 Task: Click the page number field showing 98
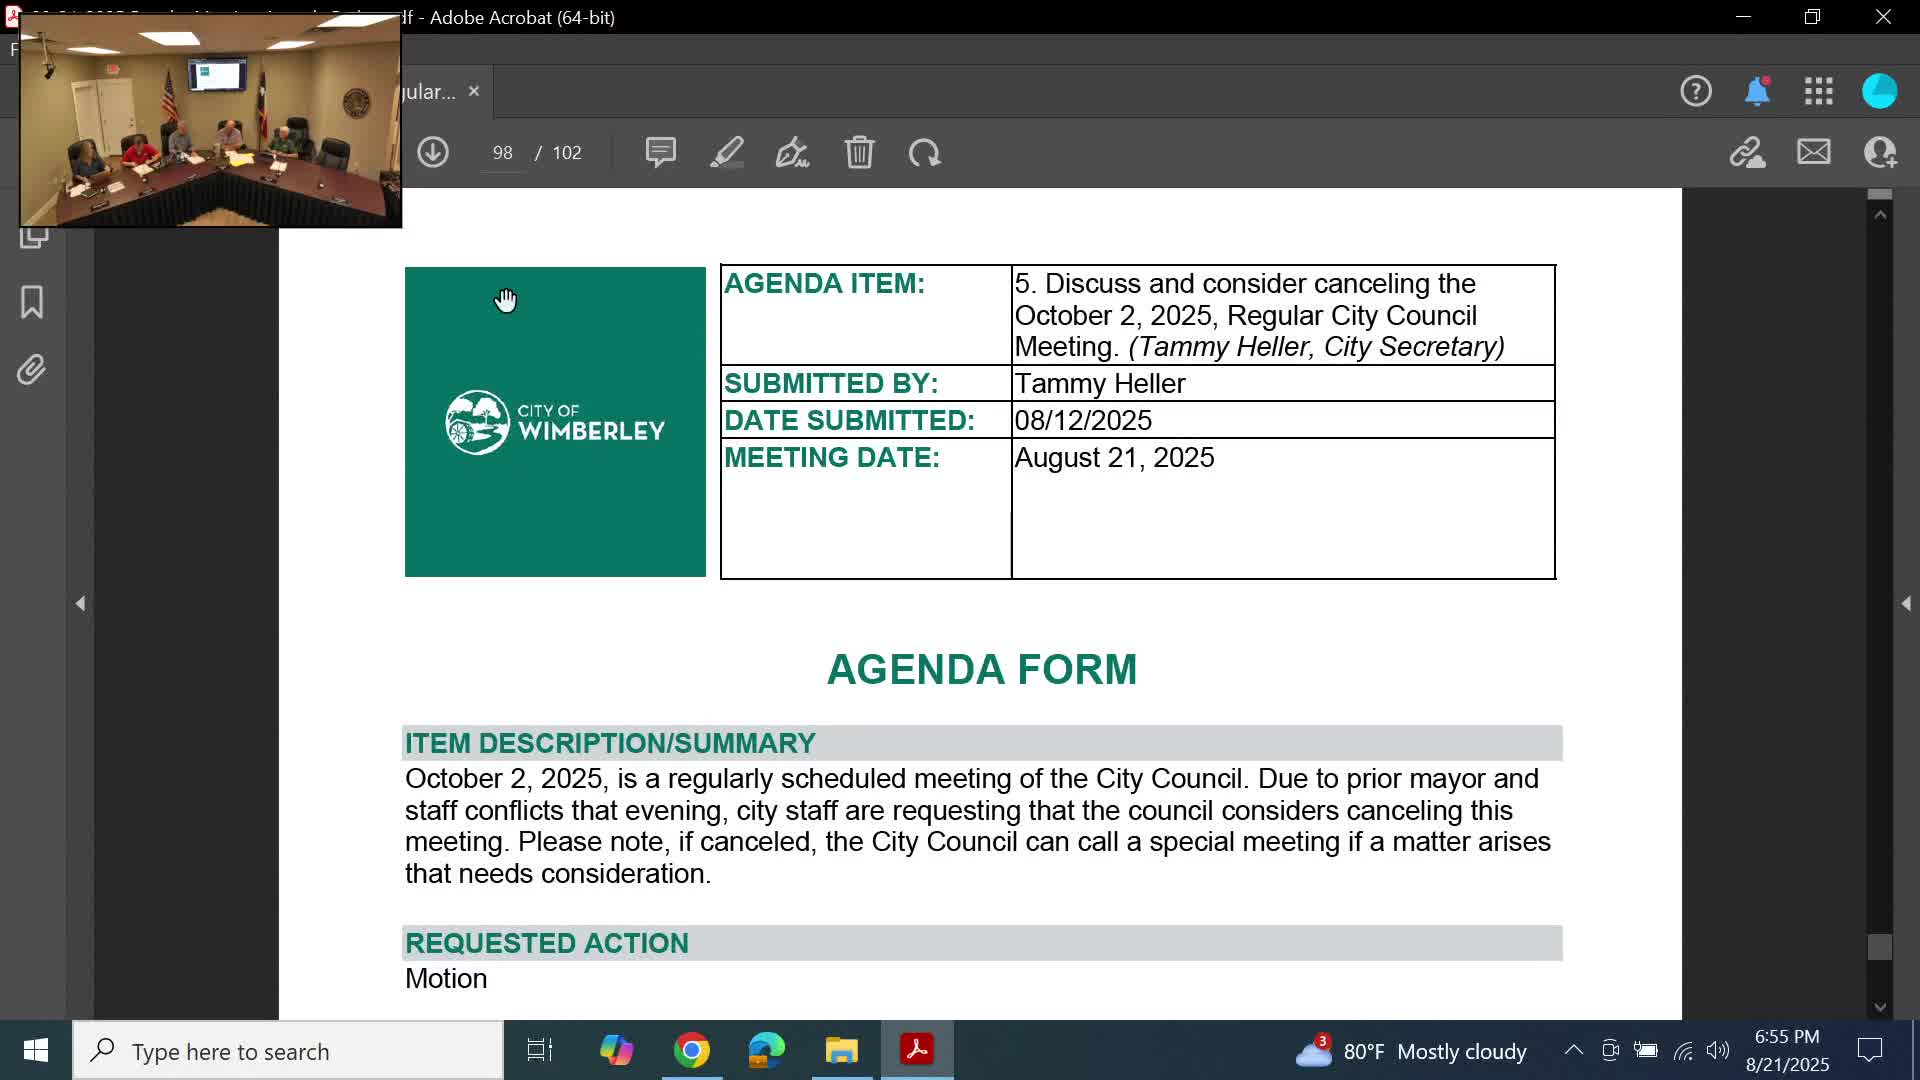pyautogui.click(x=502, y=152)
